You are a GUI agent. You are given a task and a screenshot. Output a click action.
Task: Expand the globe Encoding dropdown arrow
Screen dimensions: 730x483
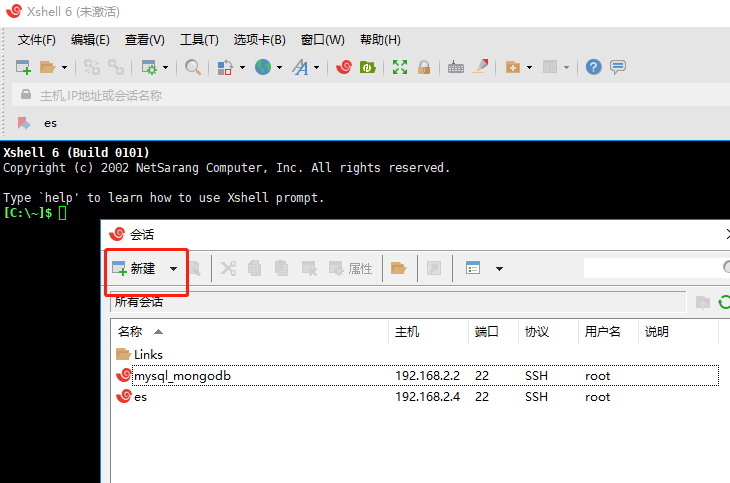[x=279, y=68]
